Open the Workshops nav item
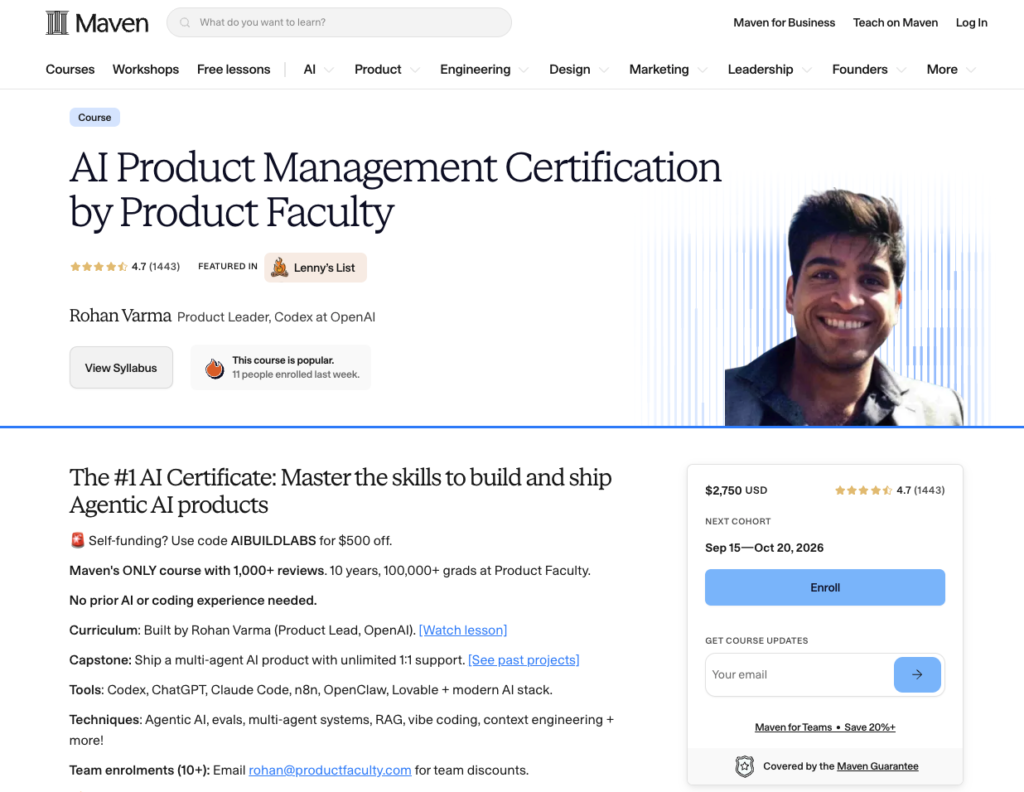Viewport: 1024px width, 792px height. click(x=146, y=69)
